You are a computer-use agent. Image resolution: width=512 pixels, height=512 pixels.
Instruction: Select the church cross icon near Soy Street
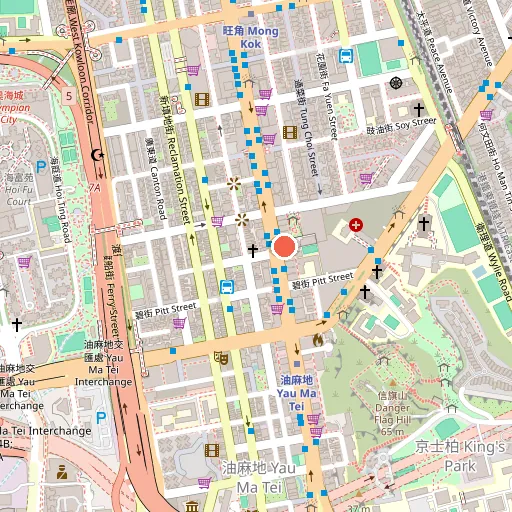pos(419,110)
